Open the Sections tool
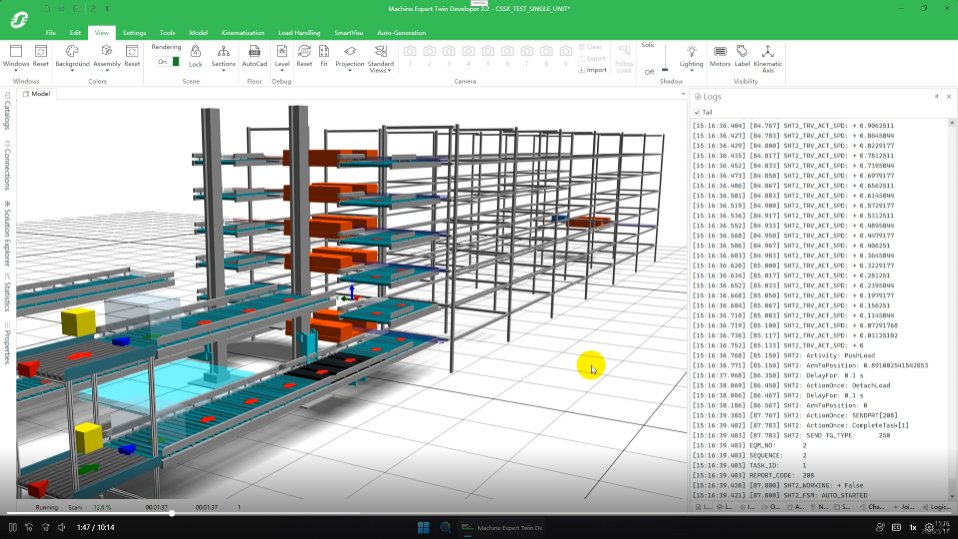The width and height of the screenshot is (958, 539). (x=223, y=55)
